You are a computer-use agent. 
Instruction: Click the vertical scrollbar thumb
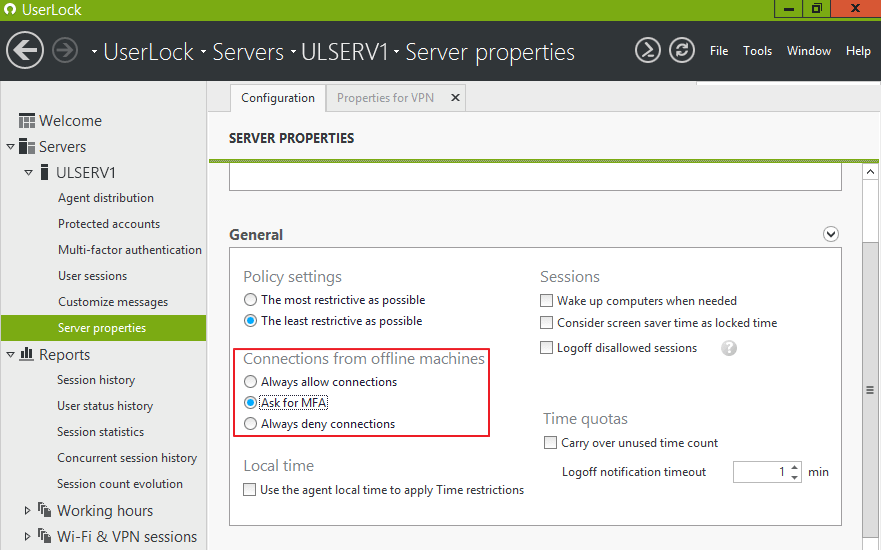point(870,390)
